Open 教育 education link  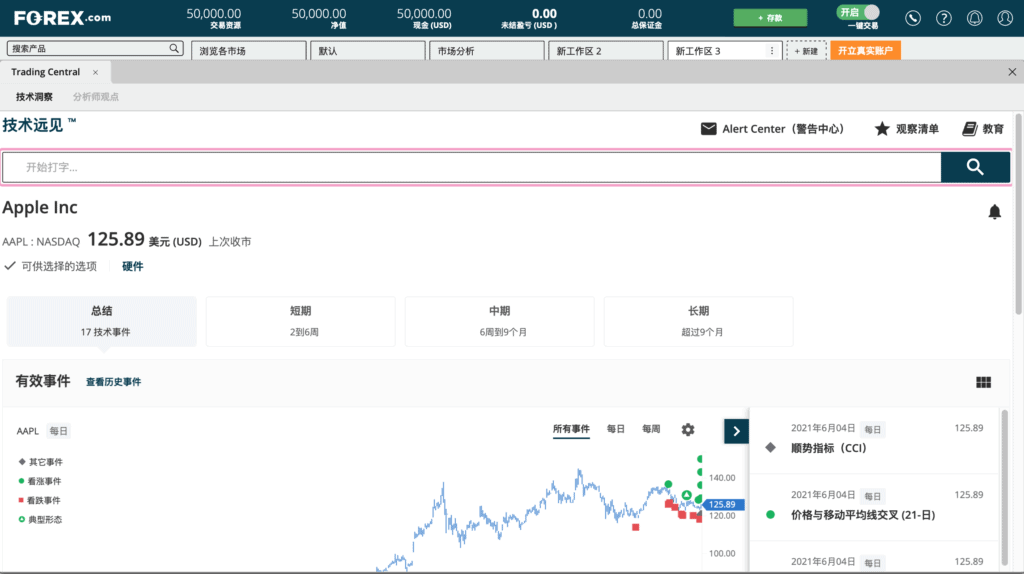pos(993,129)
